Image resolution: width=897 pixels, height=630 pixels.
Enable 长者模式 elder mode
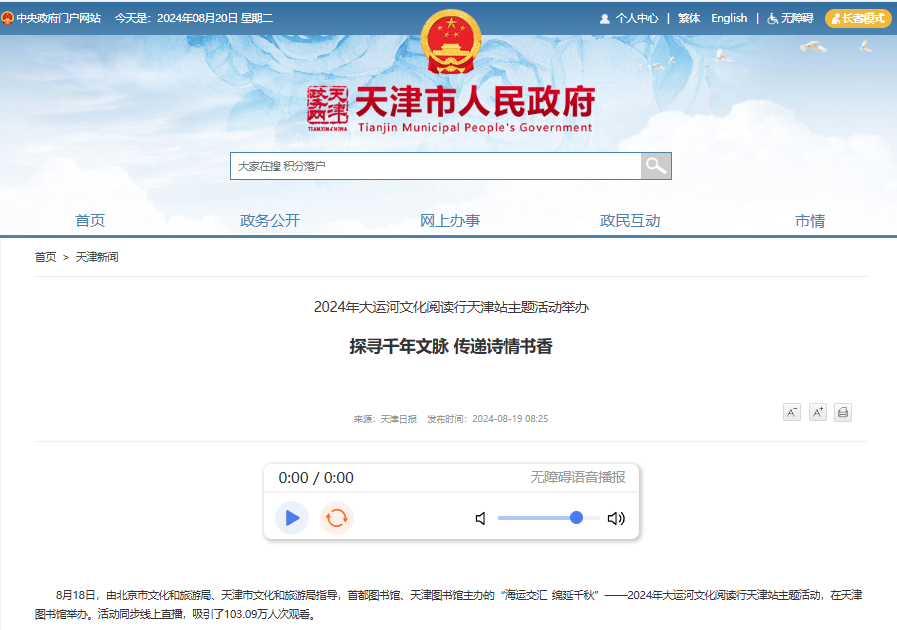point(858,18)
